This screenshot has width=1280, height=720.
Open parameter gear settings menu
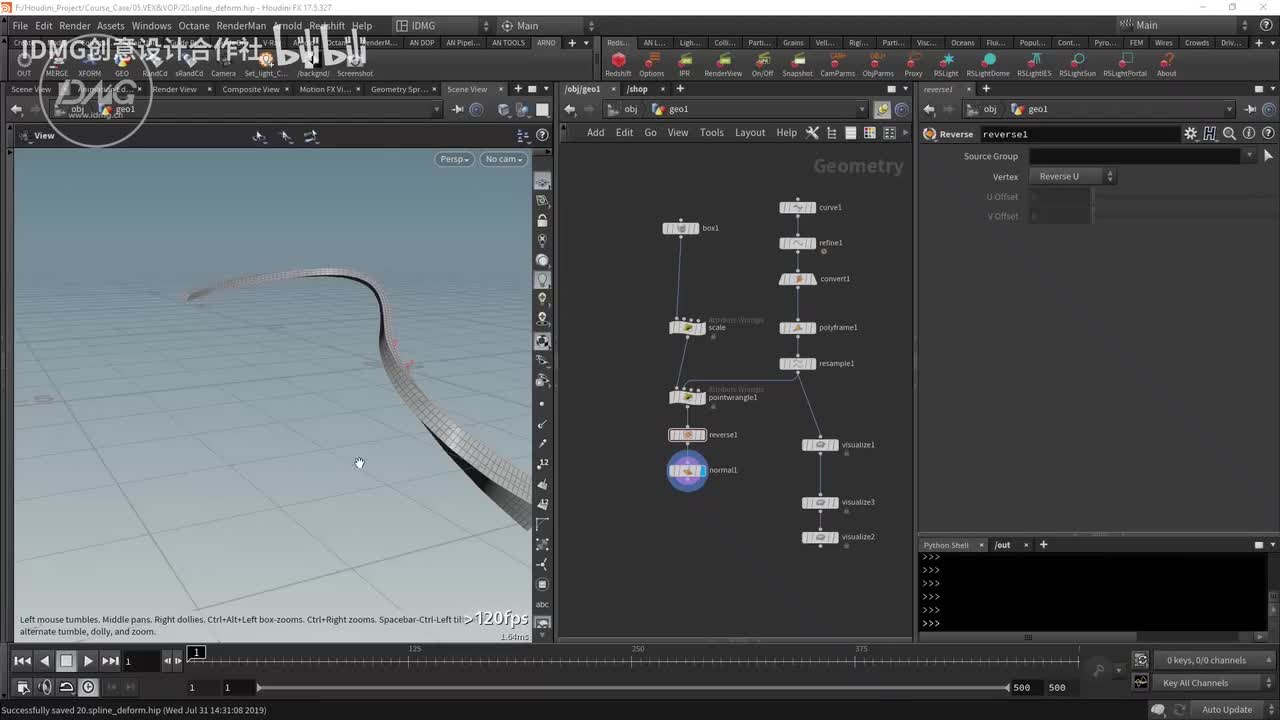1190,134
